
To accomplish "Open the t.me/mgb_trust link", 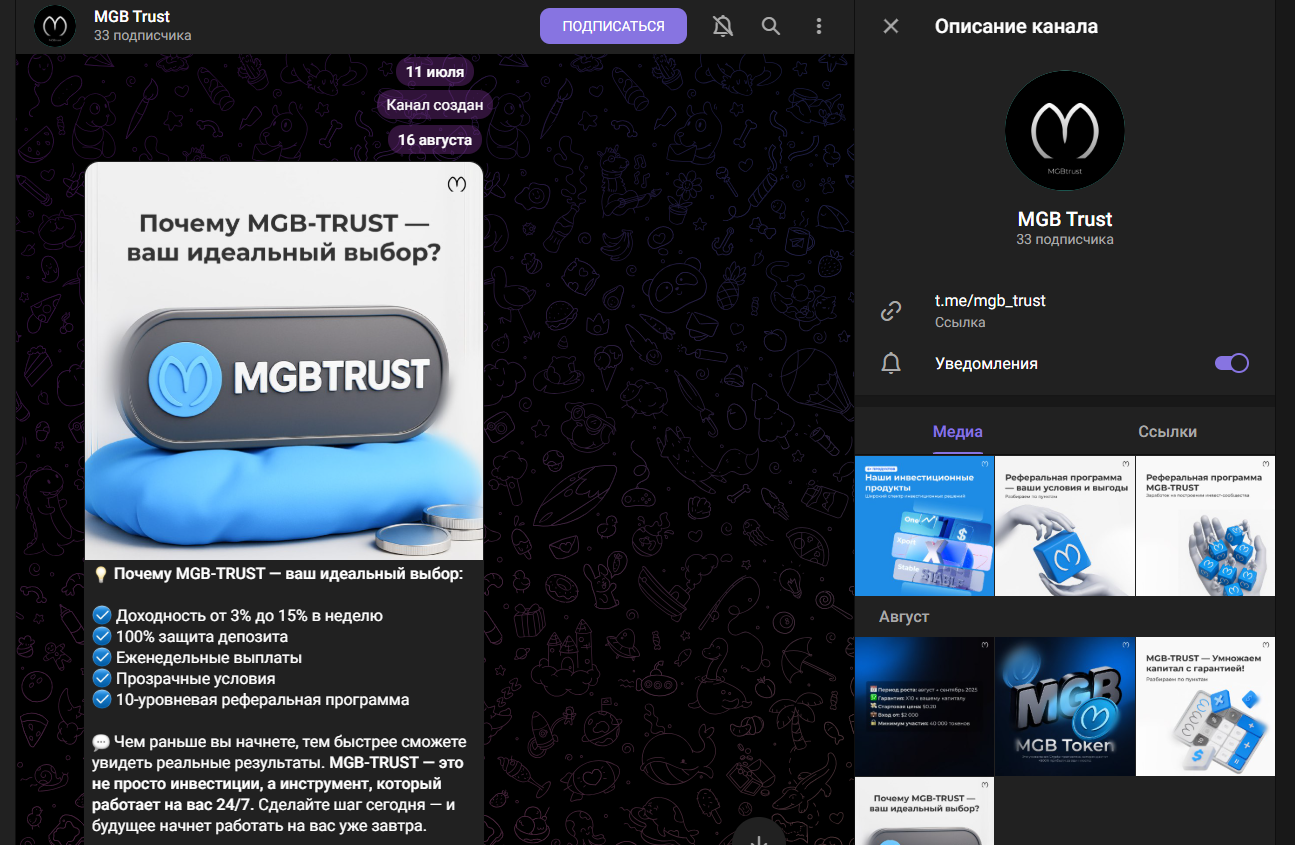I will (x=990, y=301).
